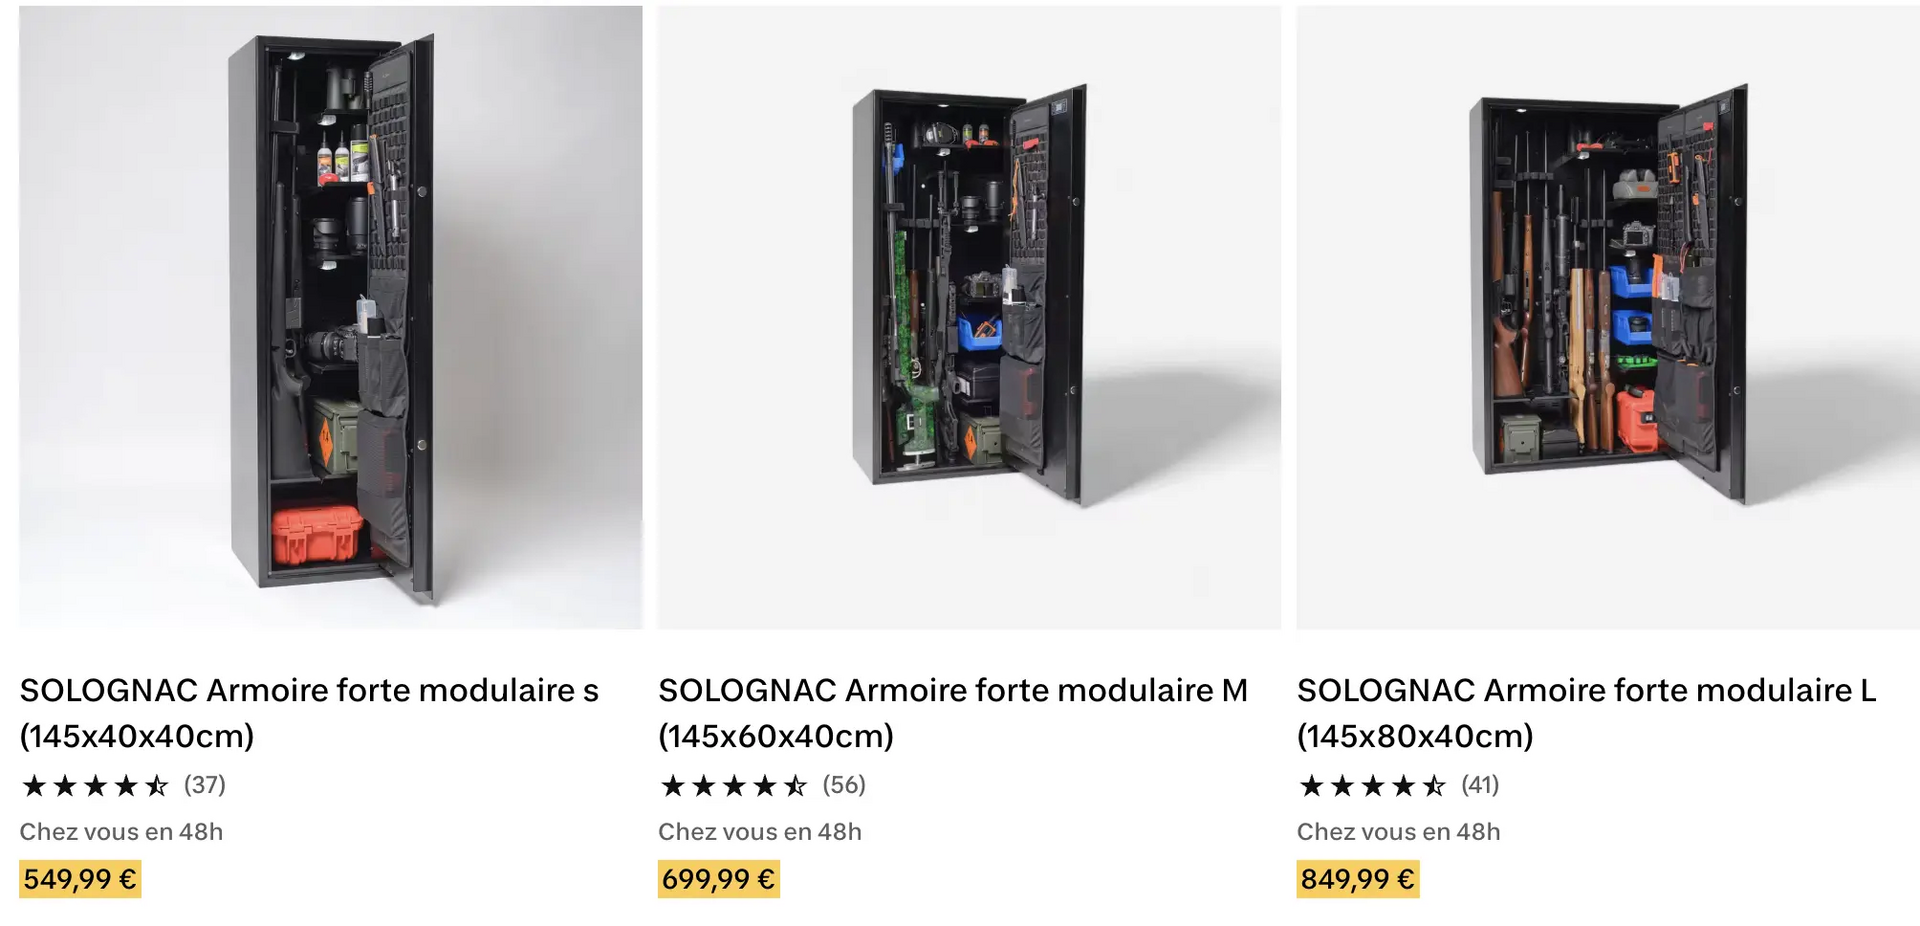The height and width of the screenshot is (926, 1920).
Task: Open the Armoire forte modulaire M product page
Action: 952,712
